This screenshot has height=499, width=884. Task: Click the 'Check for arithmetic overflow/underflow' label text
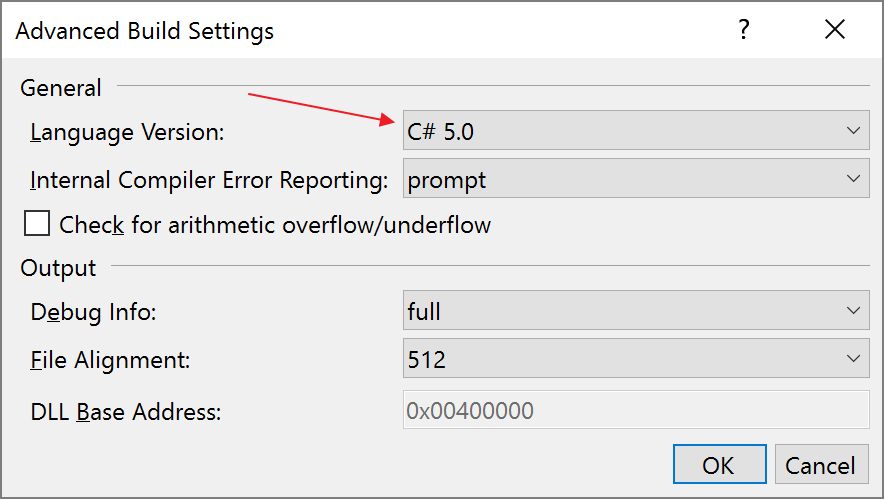click(275, 225)
